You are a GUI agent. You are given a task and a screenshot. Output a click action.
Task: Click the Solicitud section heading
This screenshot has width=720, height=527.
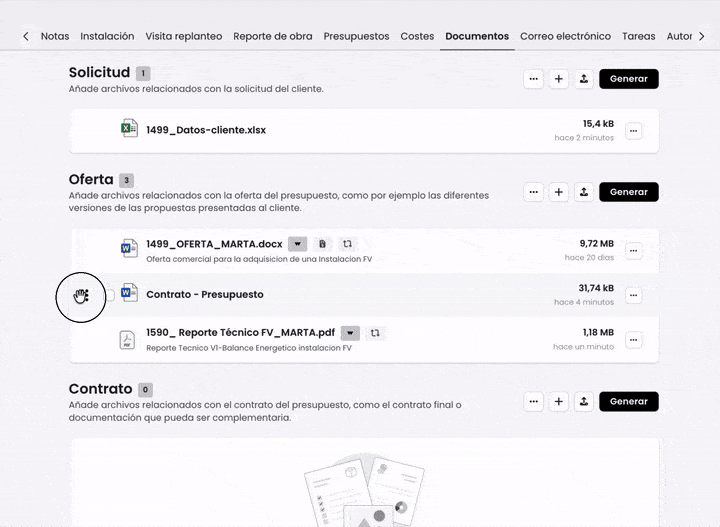[99, 72]
